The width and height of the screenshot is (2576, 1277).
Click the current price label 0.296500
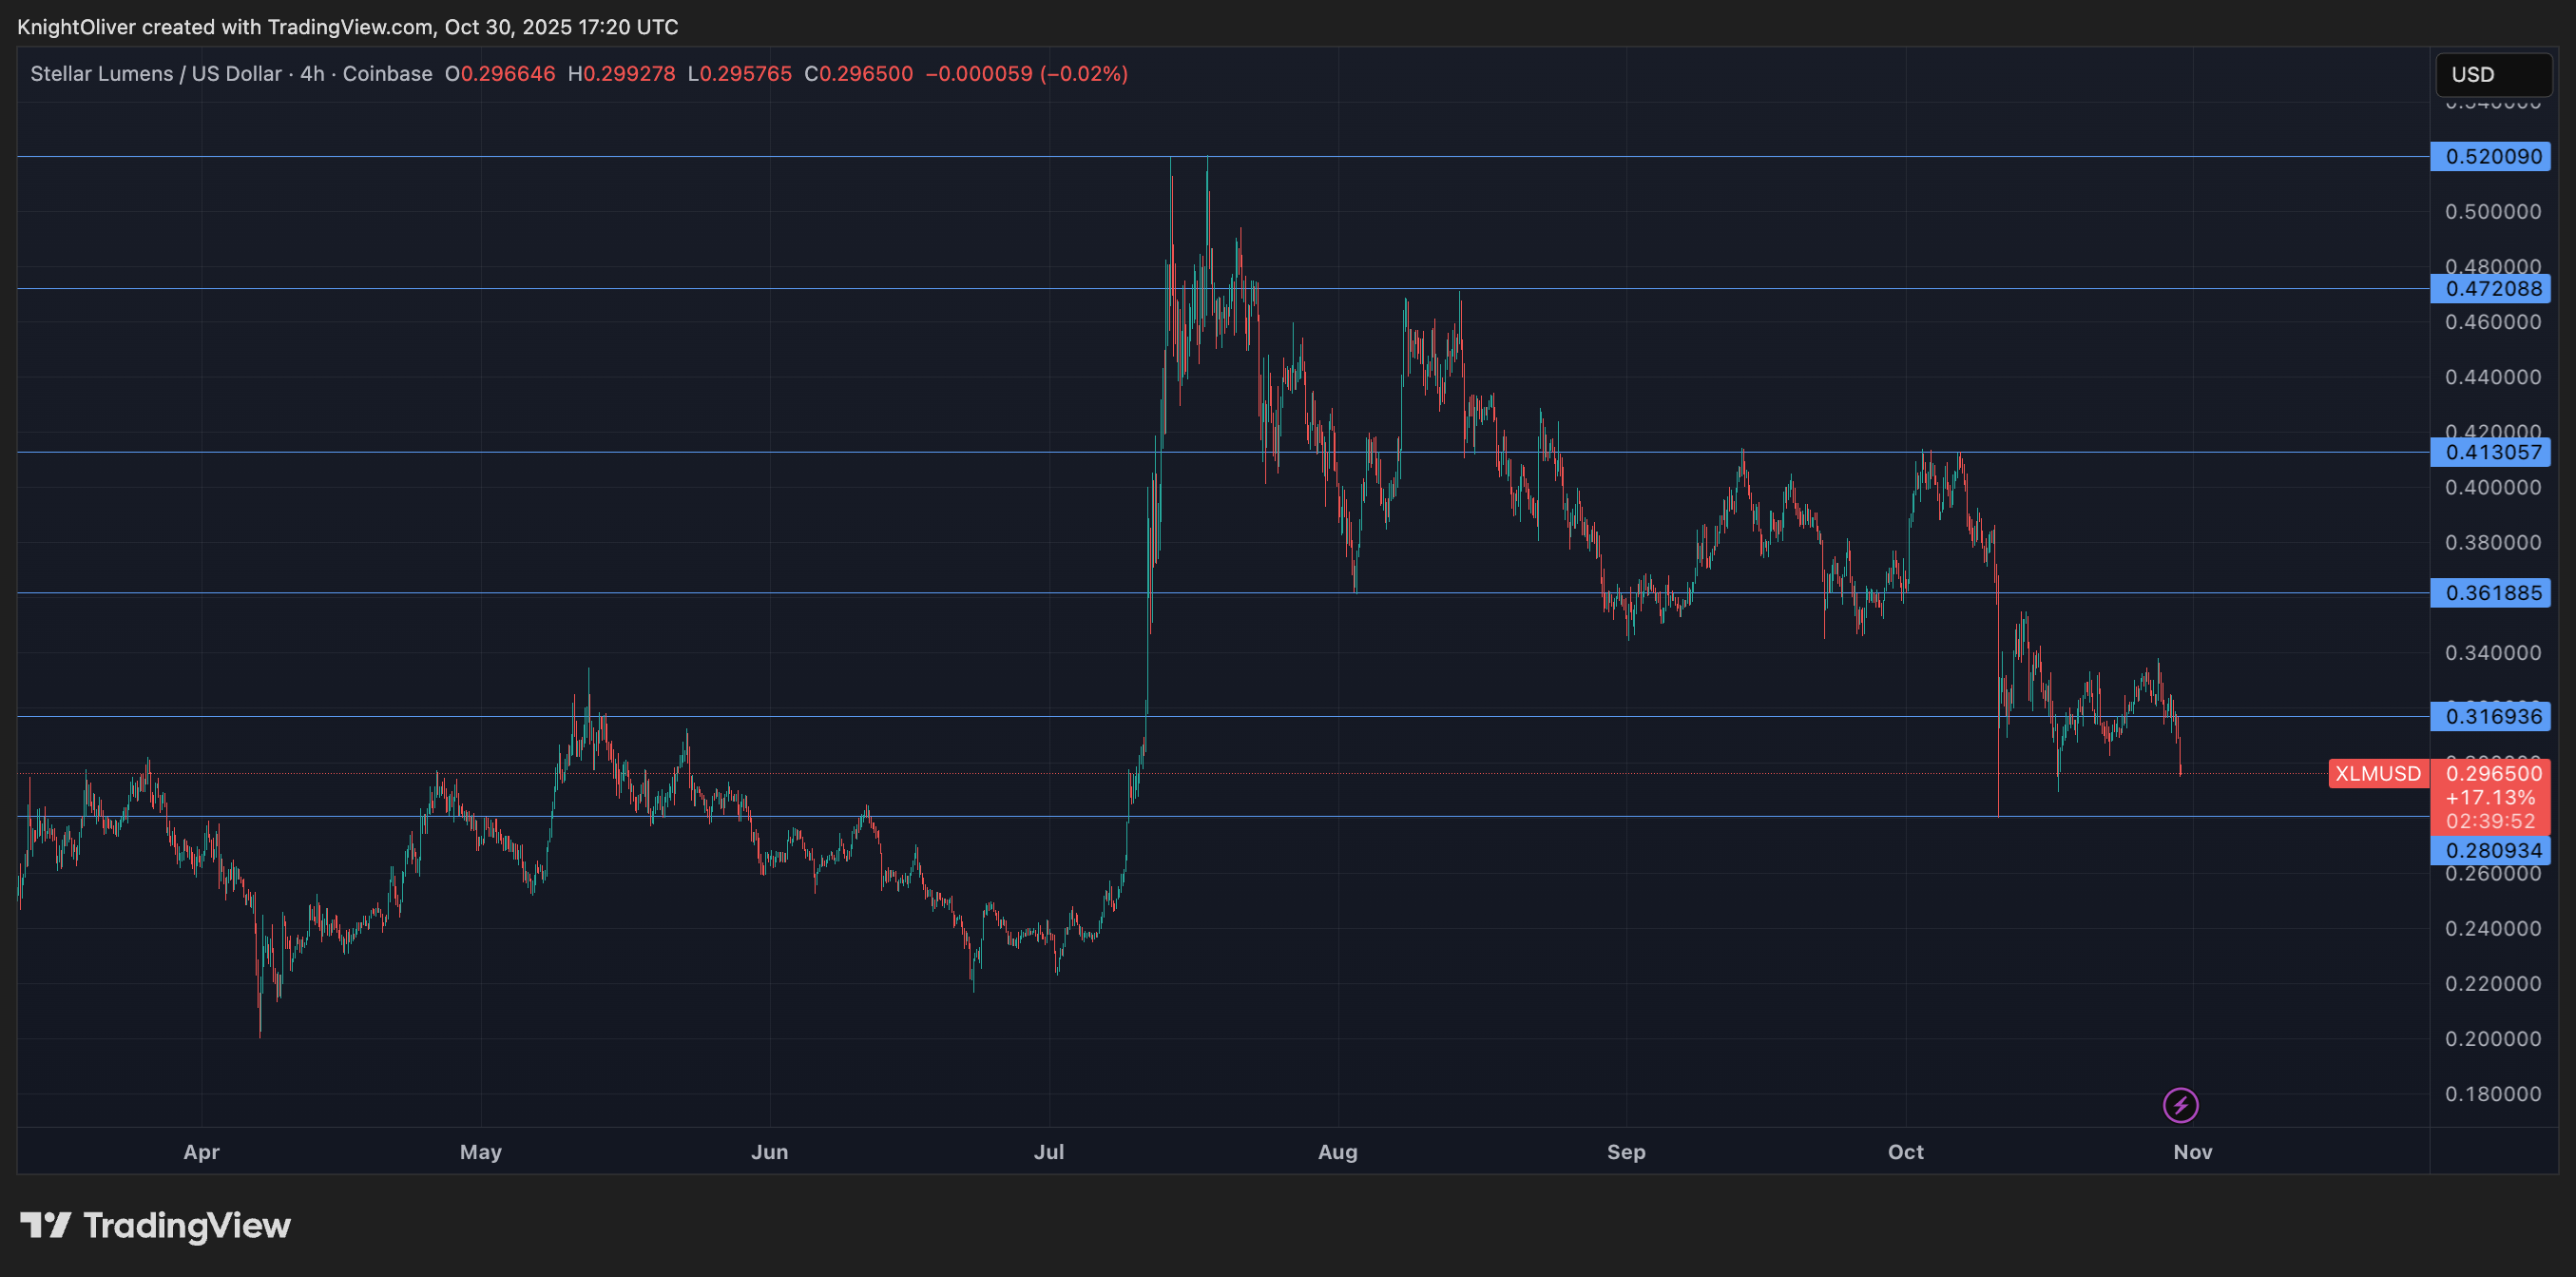tap(2492, 773)
